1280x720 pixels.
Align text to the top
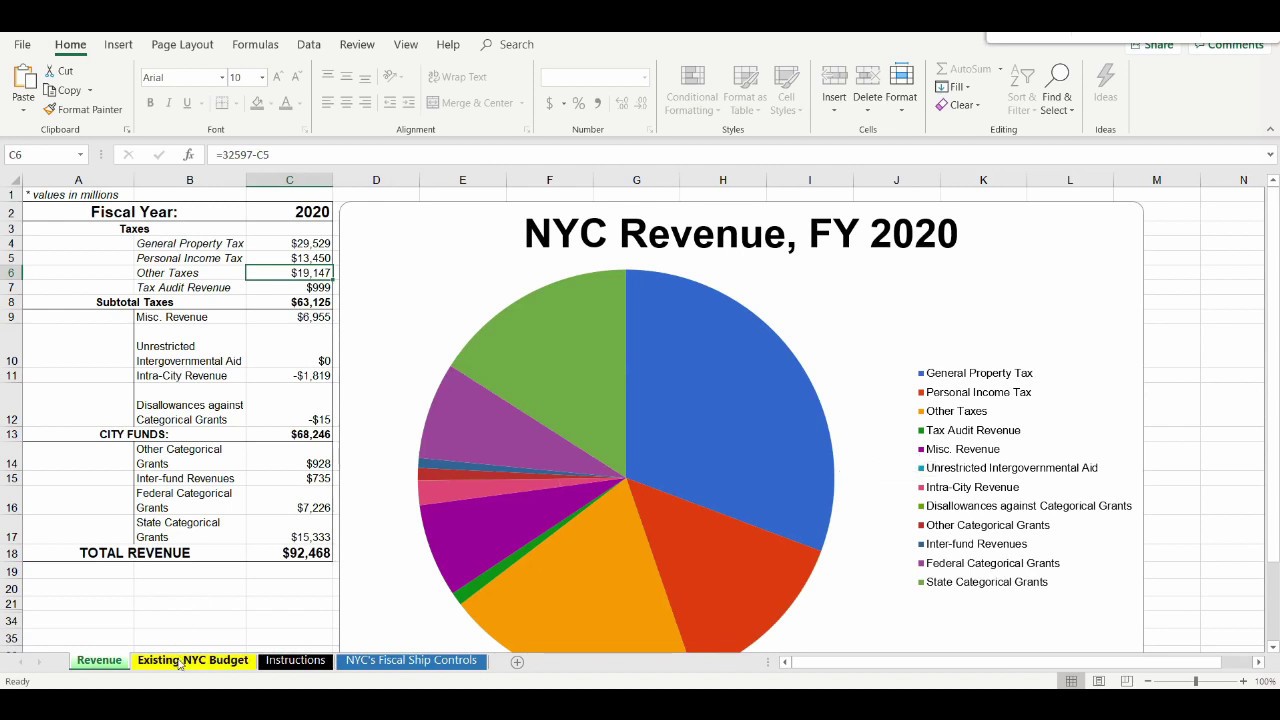327,77
